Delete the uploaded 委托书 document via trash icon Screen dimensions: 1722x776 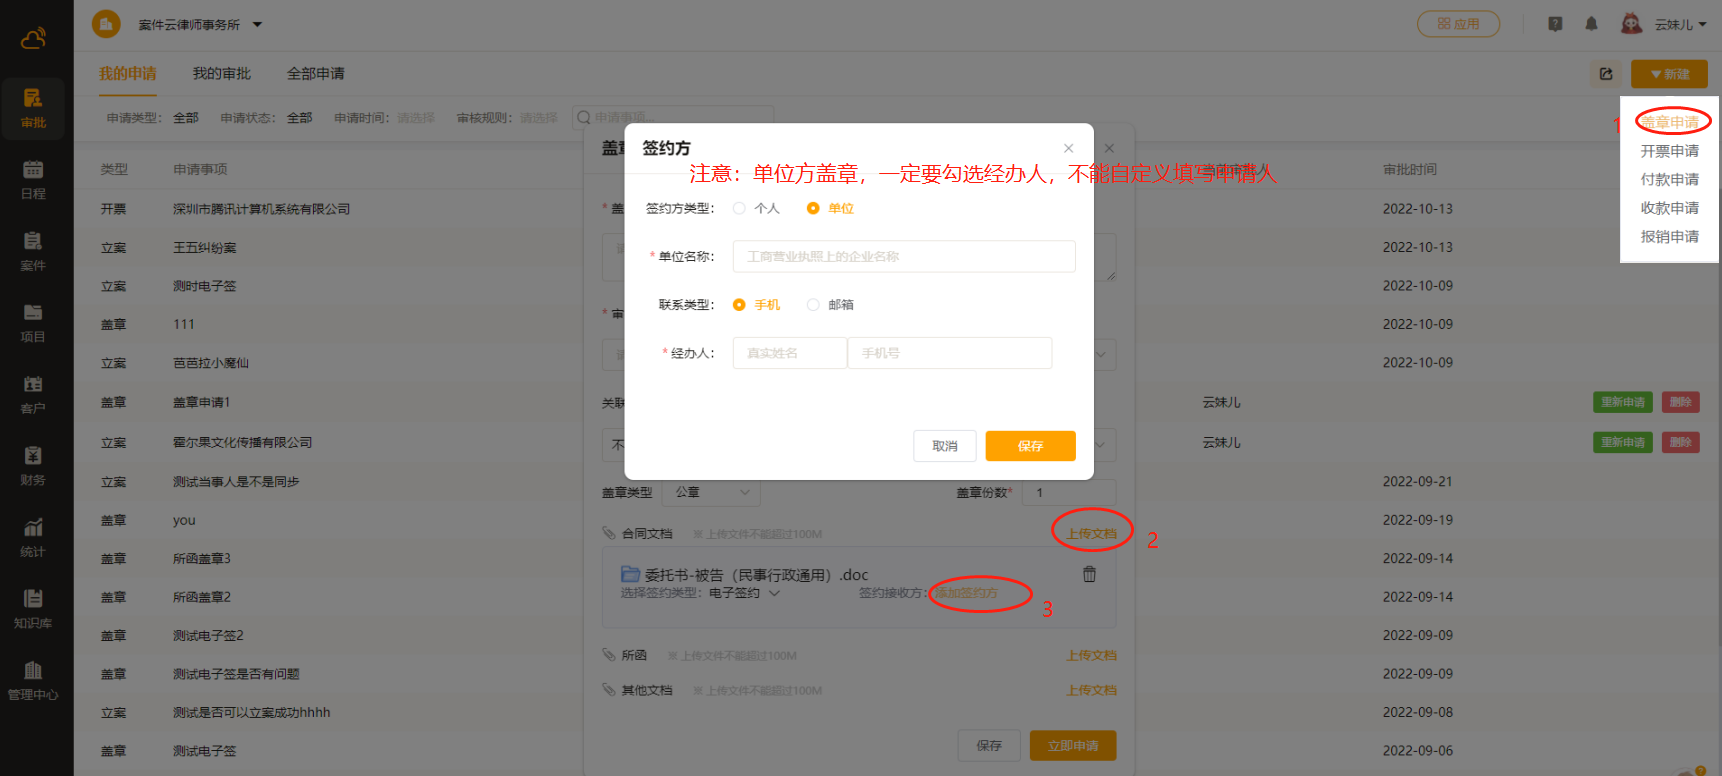[x=1089, y=575]
